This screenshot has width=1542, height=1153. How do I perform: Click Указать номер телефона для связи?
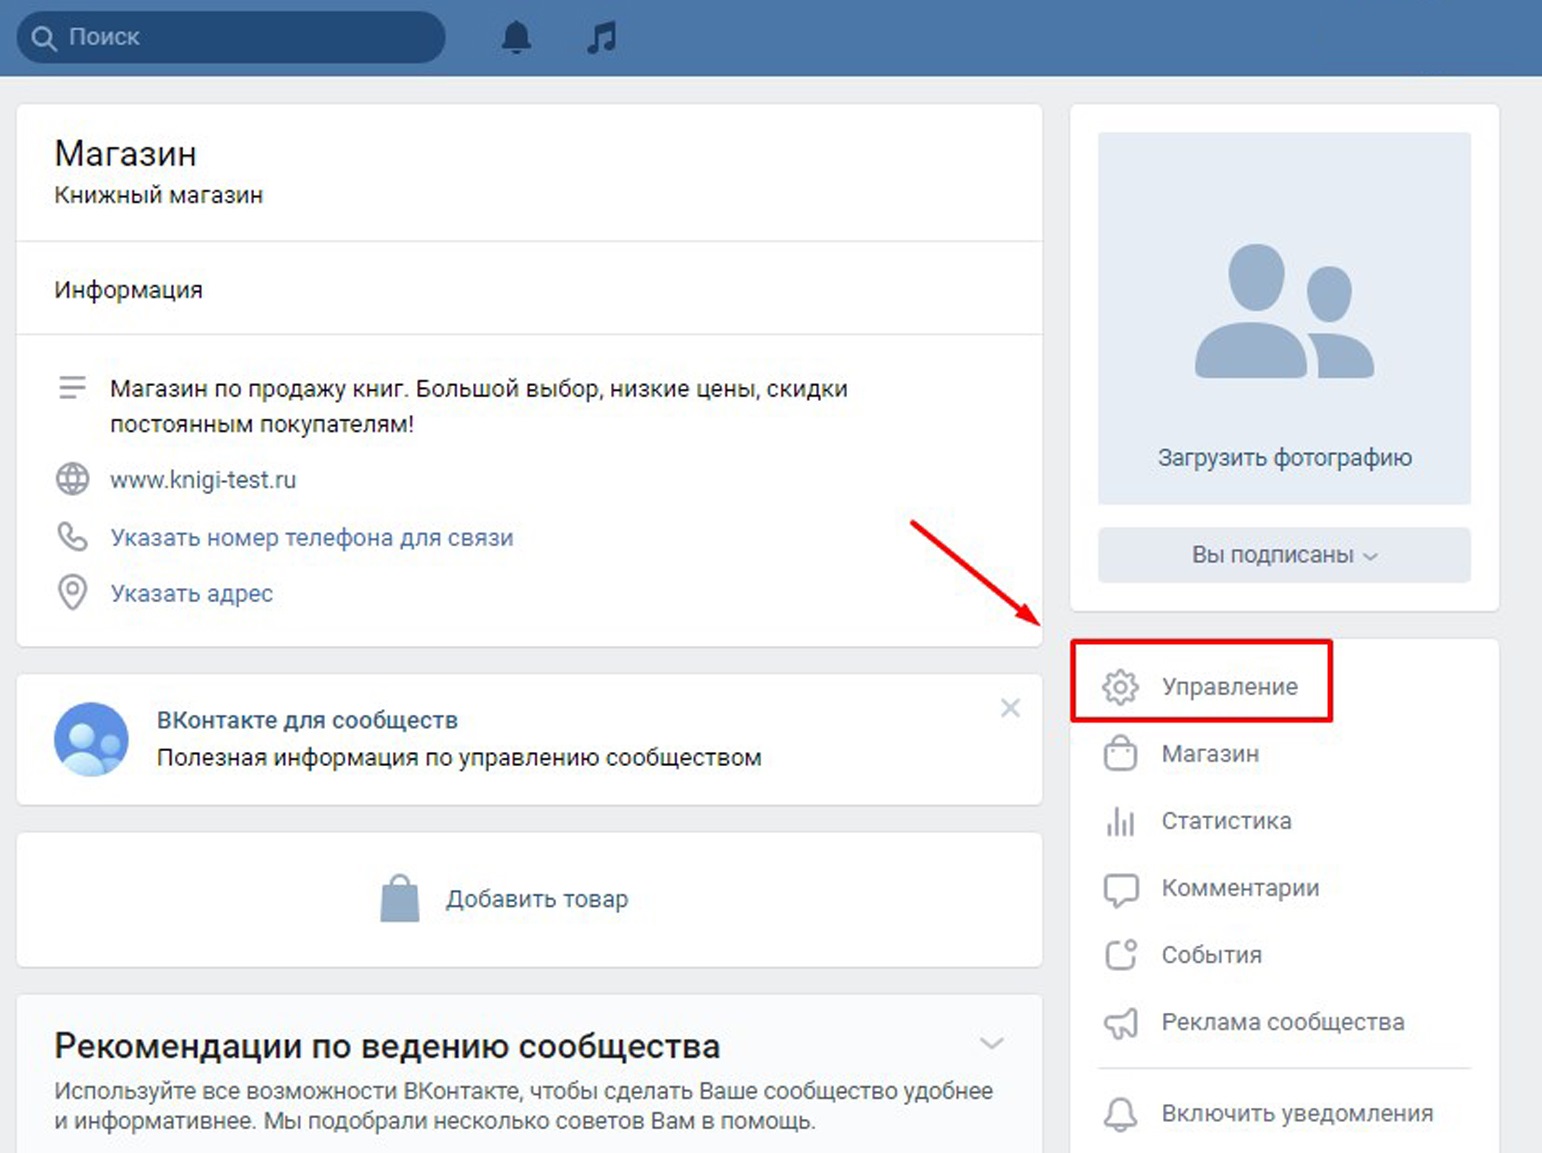311,538
